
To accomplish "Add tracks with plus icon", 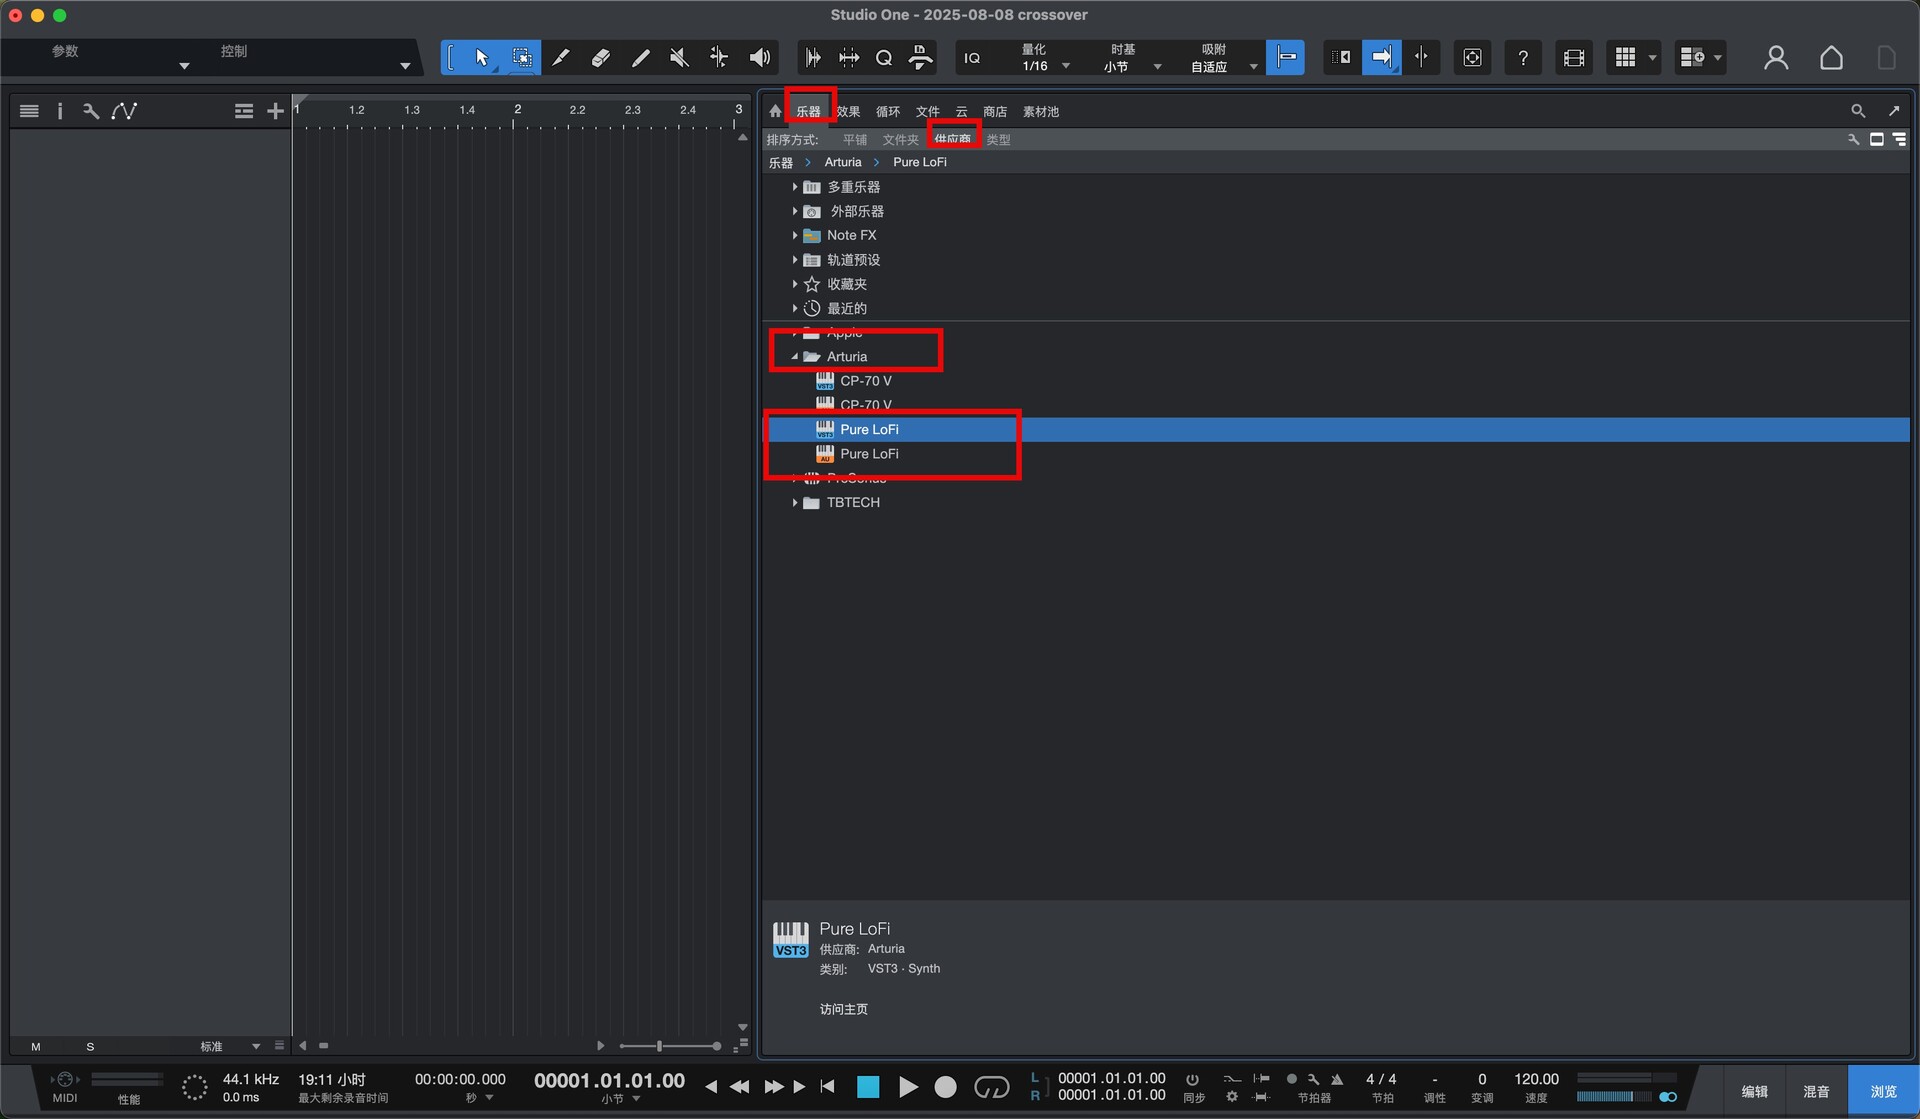I will (x=275, y=111).
